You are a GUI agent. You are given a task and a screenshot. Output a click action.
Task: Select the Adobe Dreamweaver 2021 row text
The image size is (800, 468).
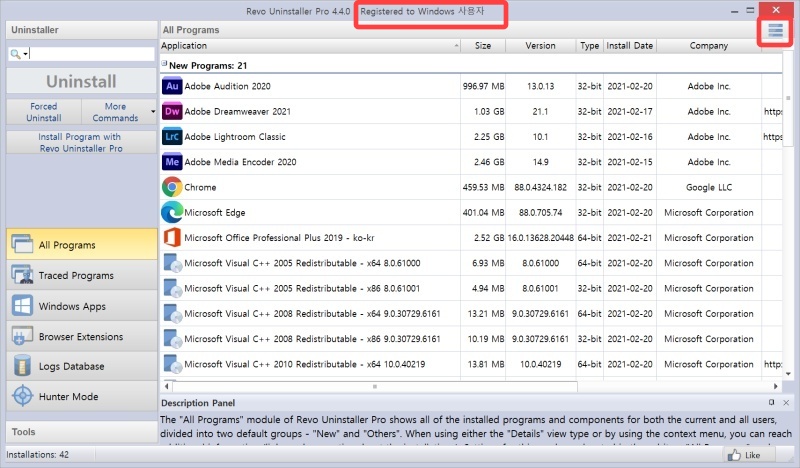pyautogui.click(x=237, y=111)
